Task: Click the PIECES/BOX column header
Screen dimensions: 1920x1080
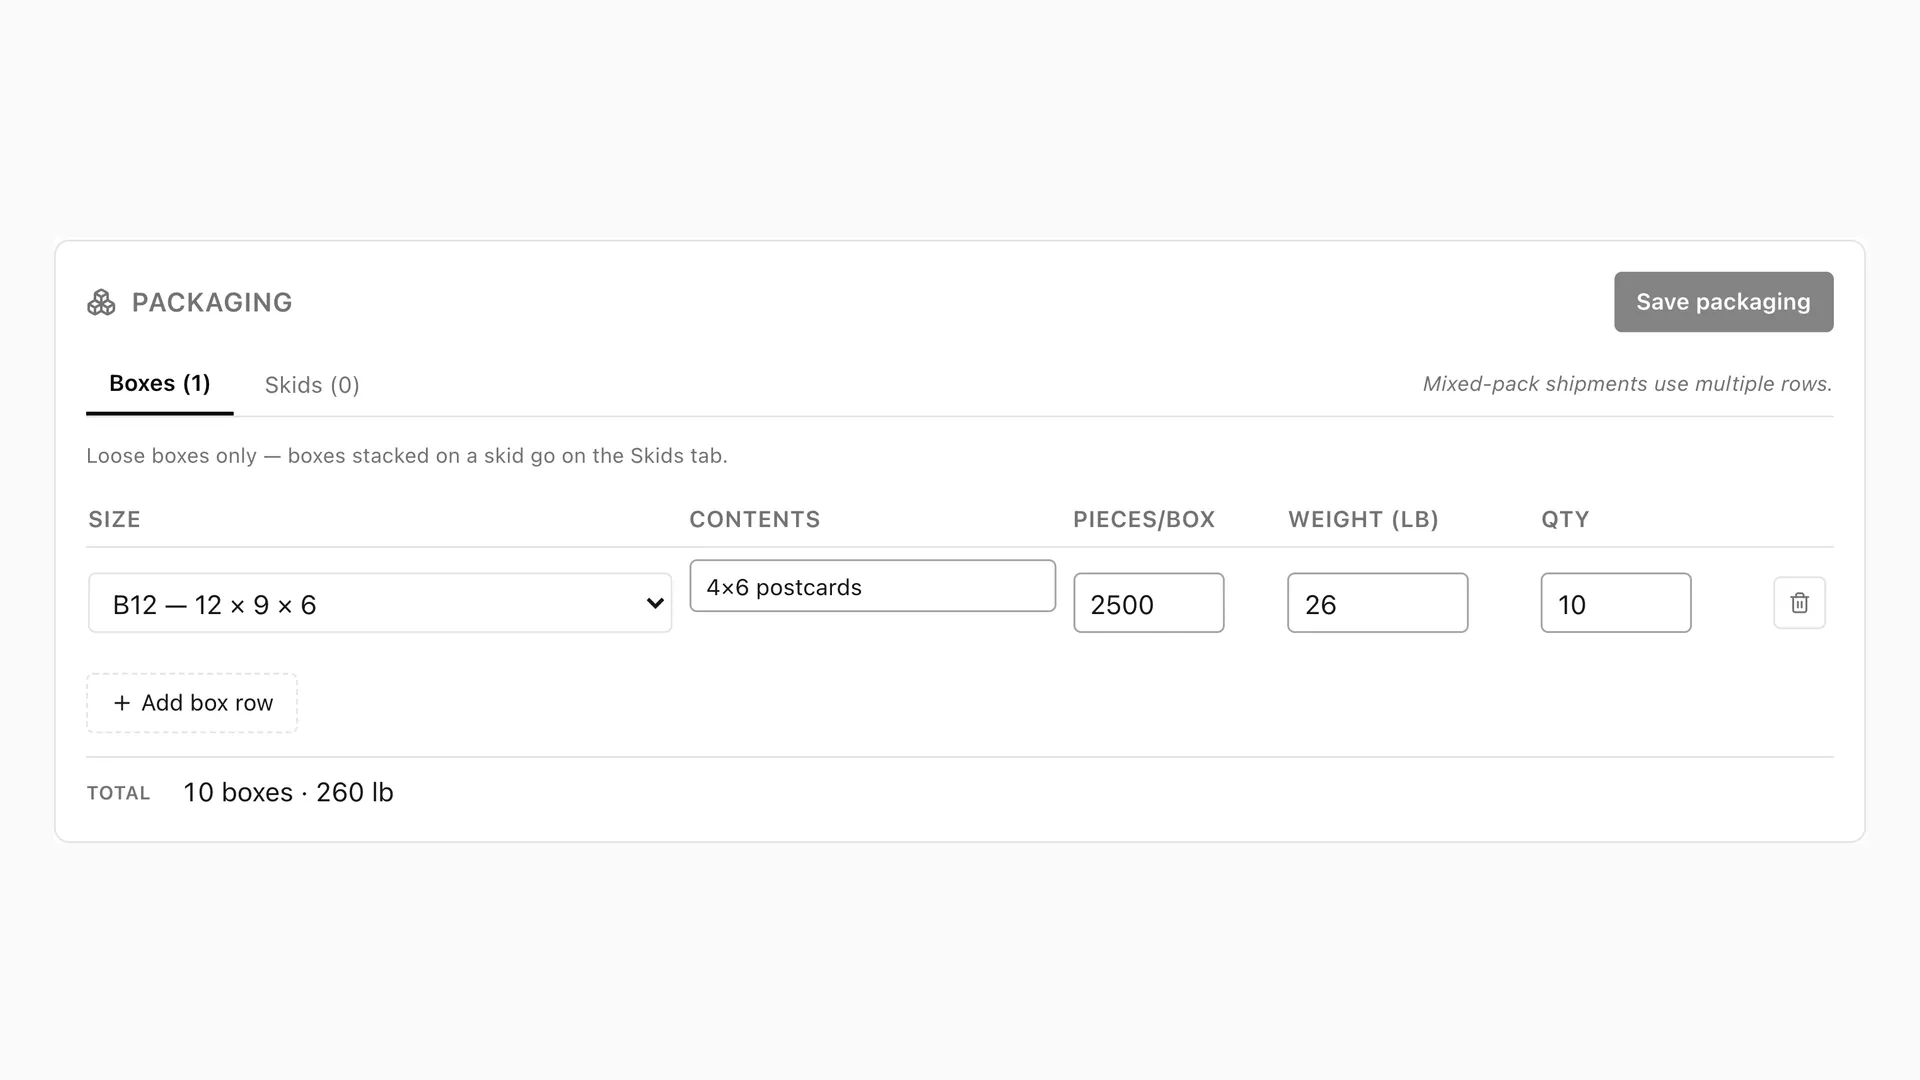Action: (1143, 520)
